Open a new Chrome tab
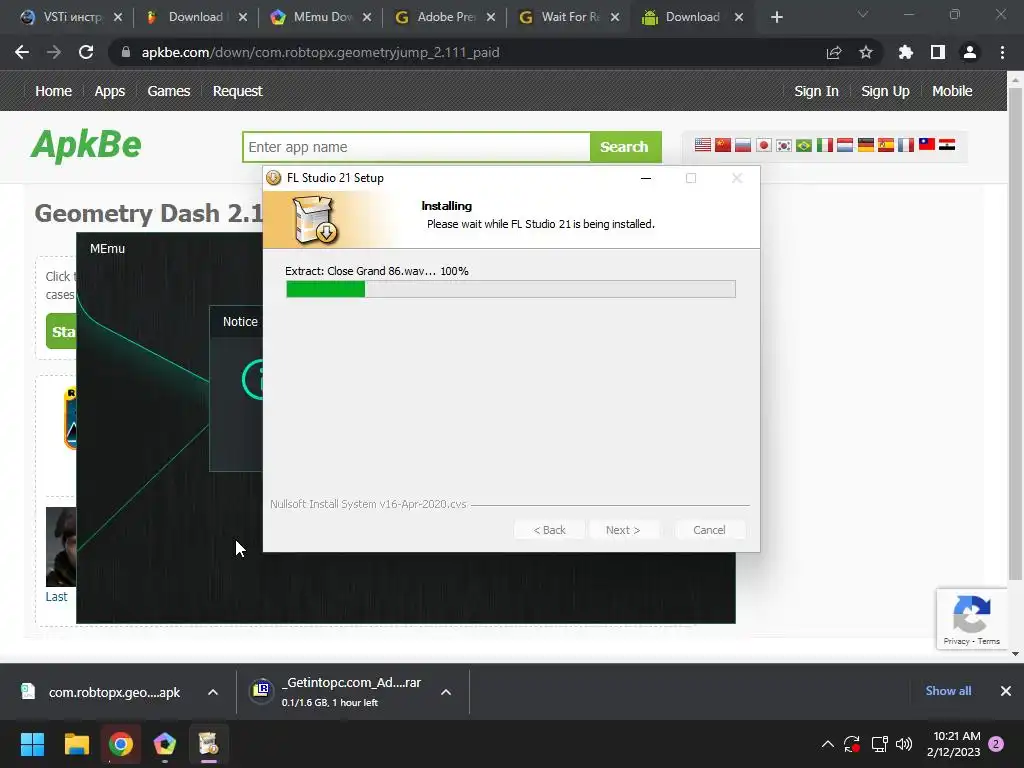 tap(776, 18)
